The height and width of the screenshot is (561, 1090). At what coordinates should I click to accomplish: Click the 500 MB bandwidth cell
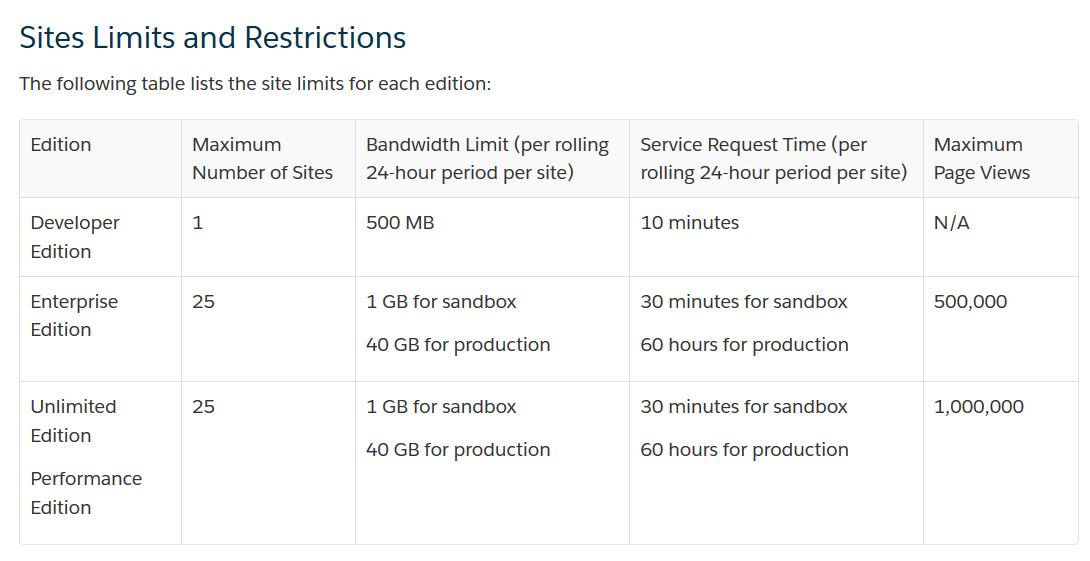pos(400,223)
